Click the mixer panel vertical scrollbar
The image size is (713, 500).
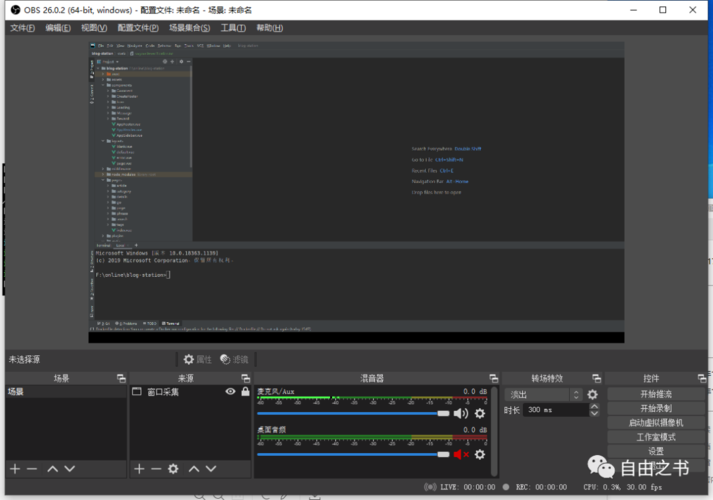pos(494,431)
